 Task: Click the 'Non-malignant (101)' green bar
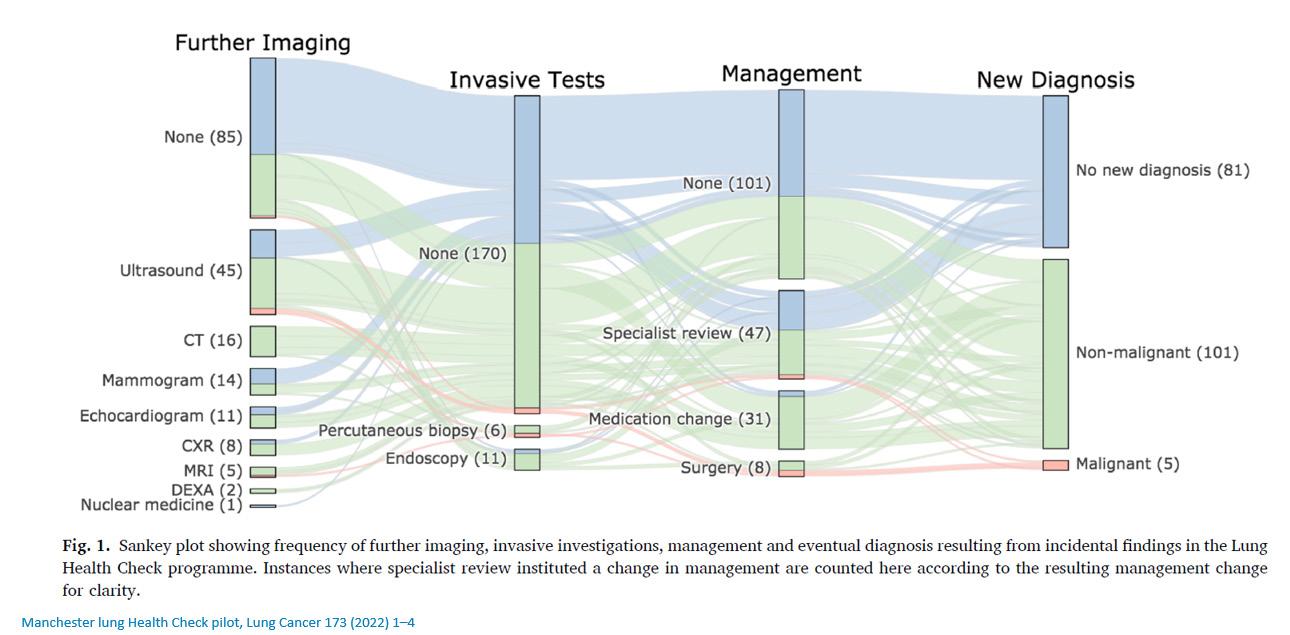pos(1055,353)
